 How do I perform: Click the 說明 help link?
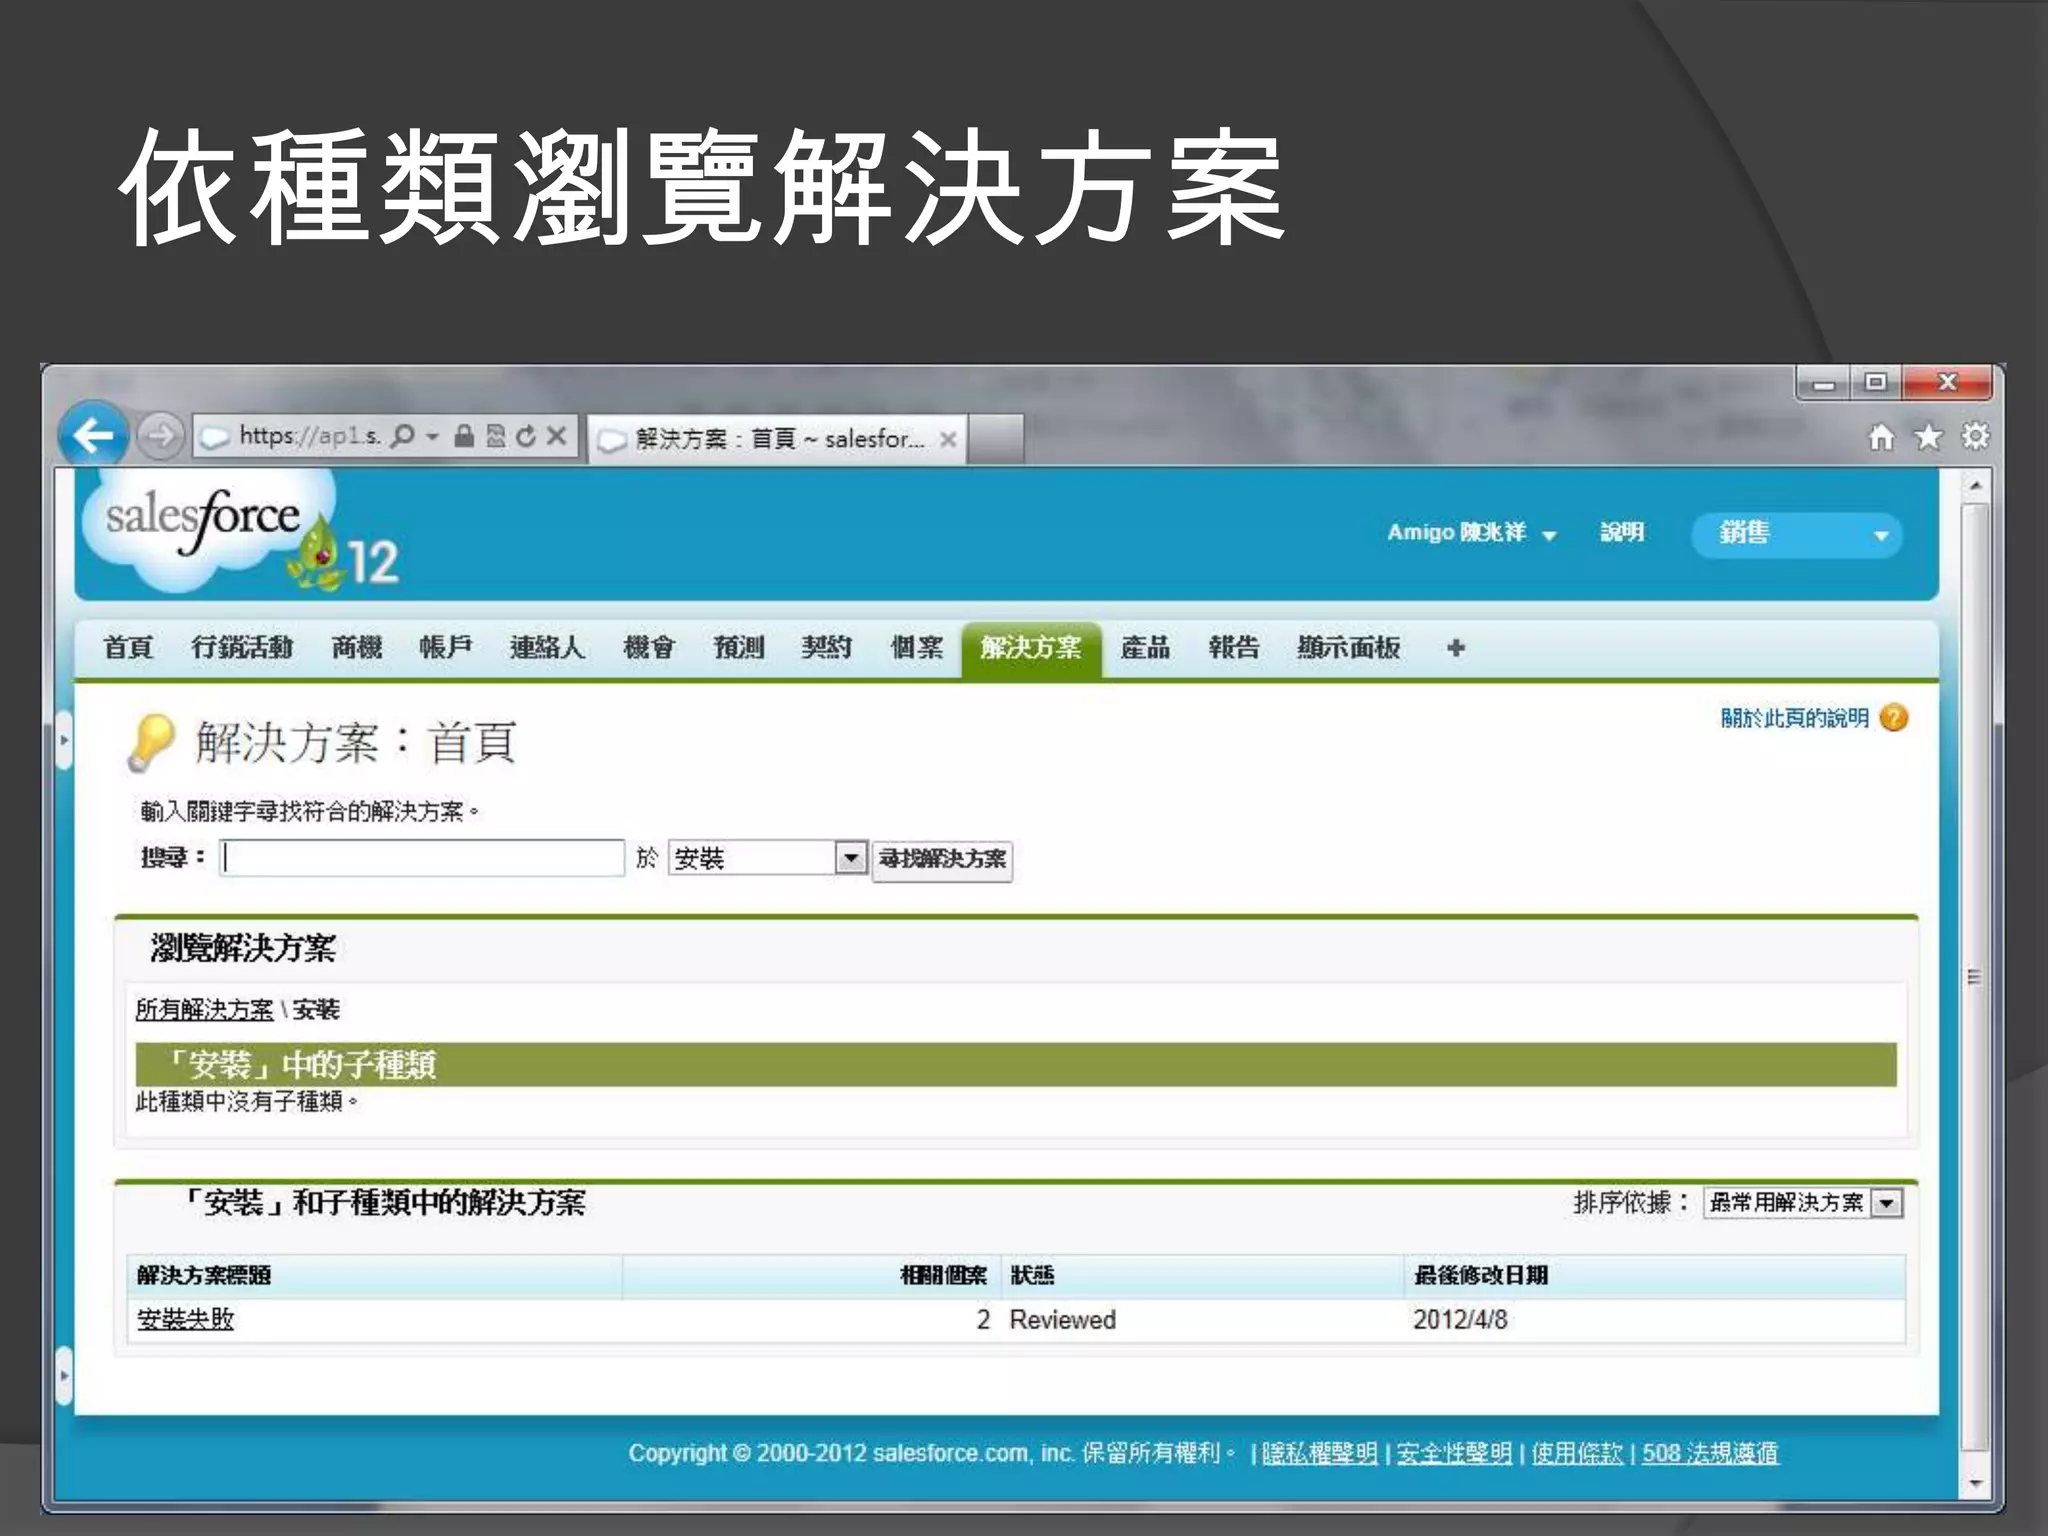coord(1621,532)
